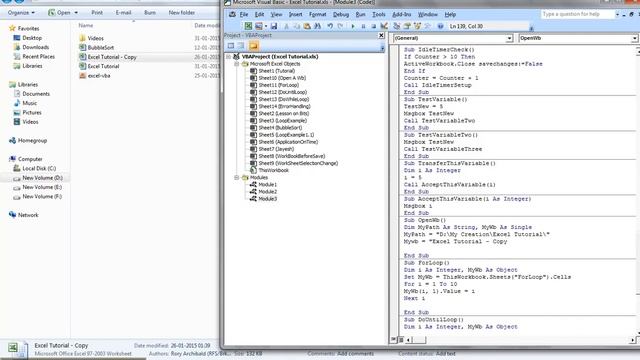
Task: Click New folder in the Explorer toolbar
Action: [182, 13]
